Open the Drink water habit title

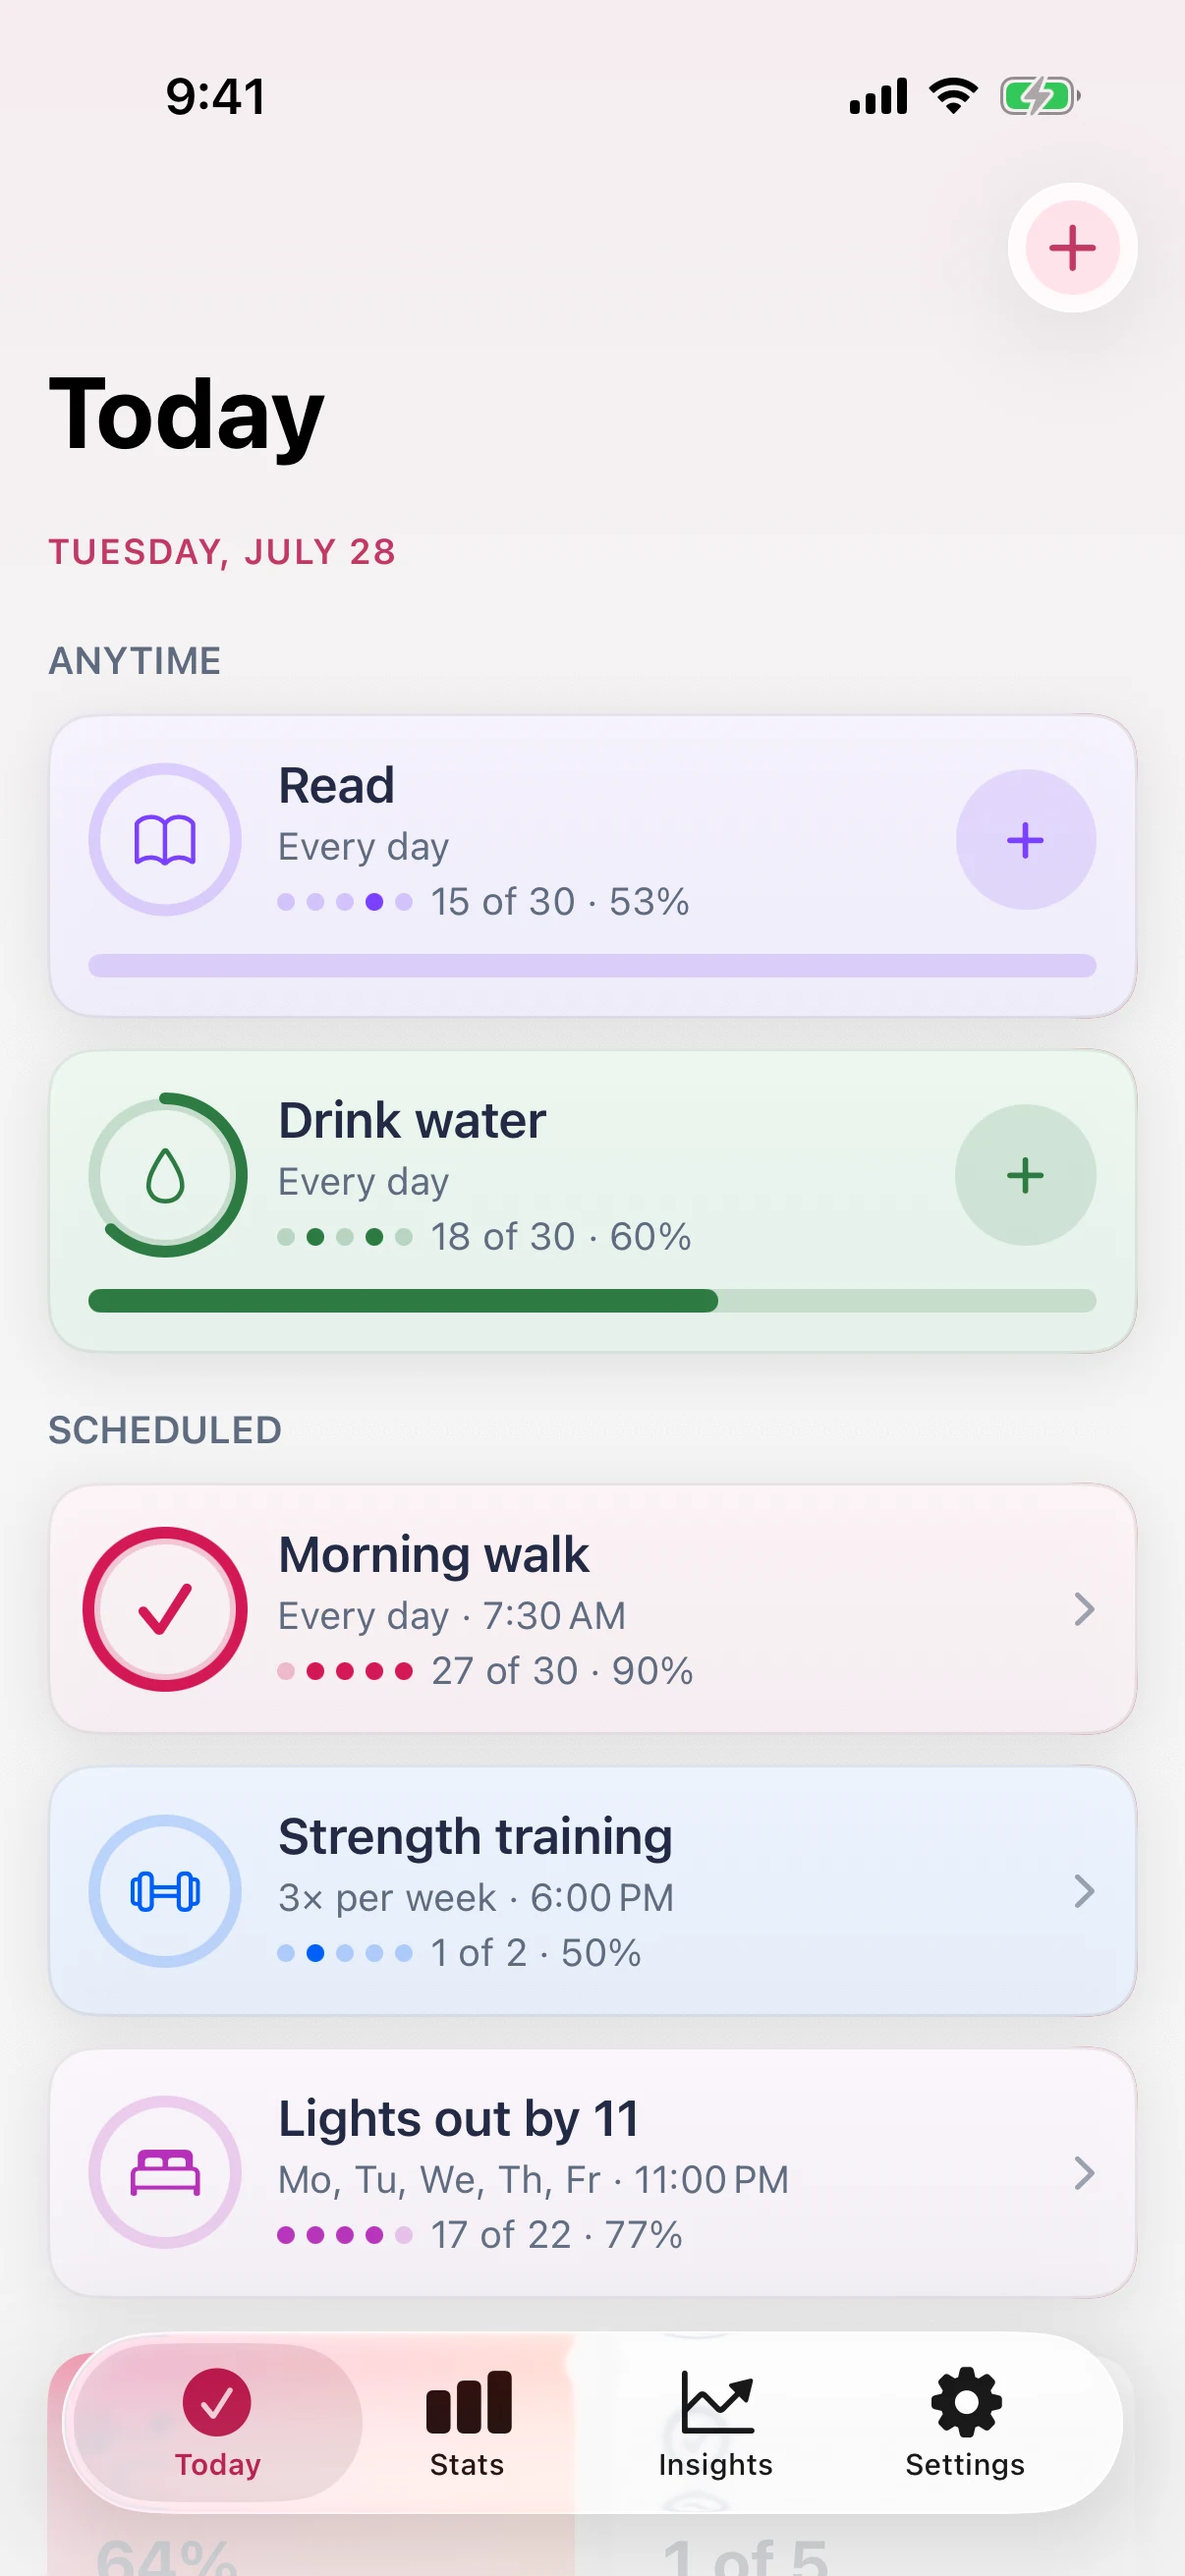(412, 1120)
